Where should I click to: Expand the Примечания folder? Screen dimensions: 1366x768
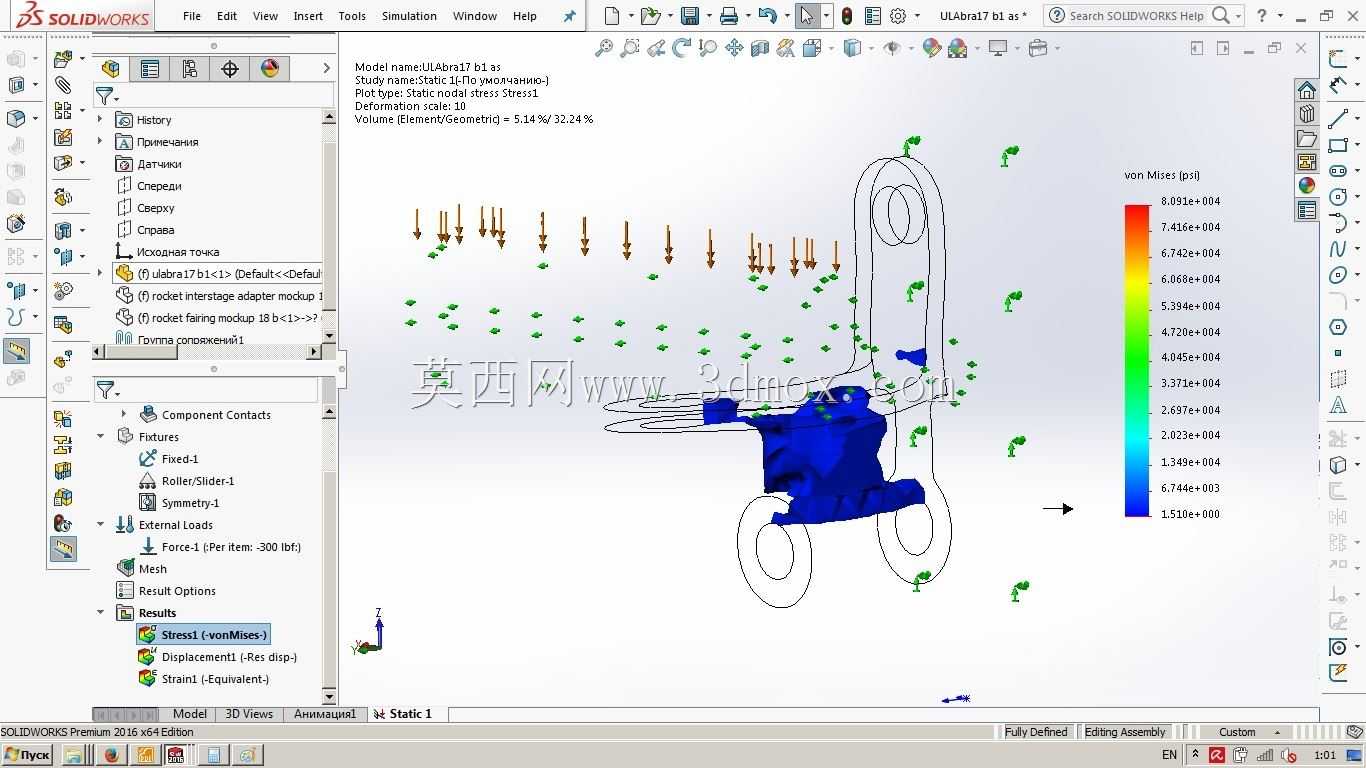click(x=100, y=142)
